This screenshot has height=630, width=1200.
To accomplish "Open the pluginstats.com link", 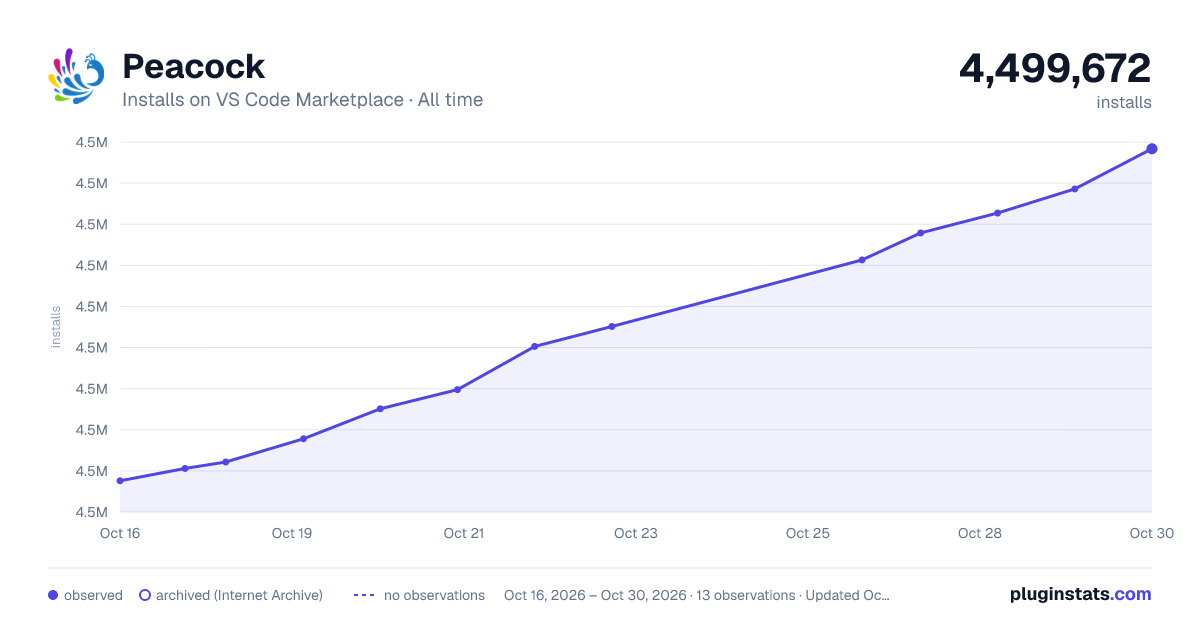I will pyautogui.click(x=1081, y=594).
